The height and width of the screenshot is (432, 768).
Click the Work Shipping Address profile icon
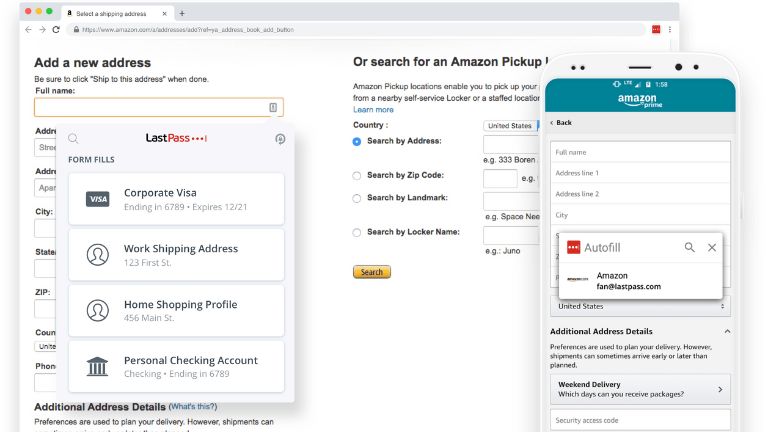click(97, 255)
